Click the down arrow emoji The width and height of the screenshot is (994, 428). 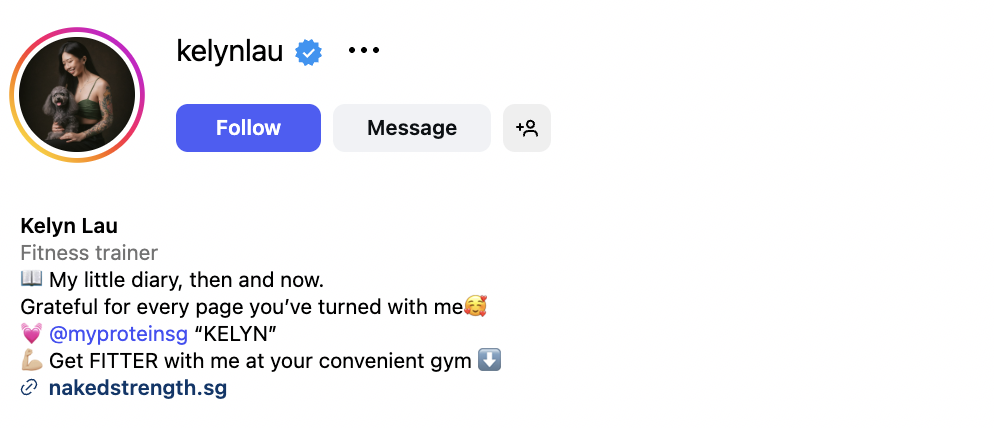(x=489, y=360)
